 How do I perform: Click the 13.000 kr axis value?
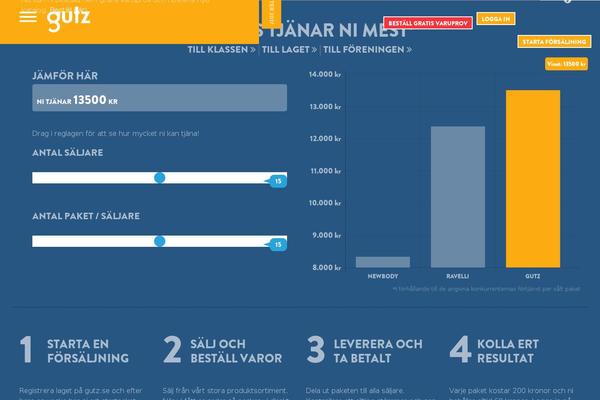[325, 106]
